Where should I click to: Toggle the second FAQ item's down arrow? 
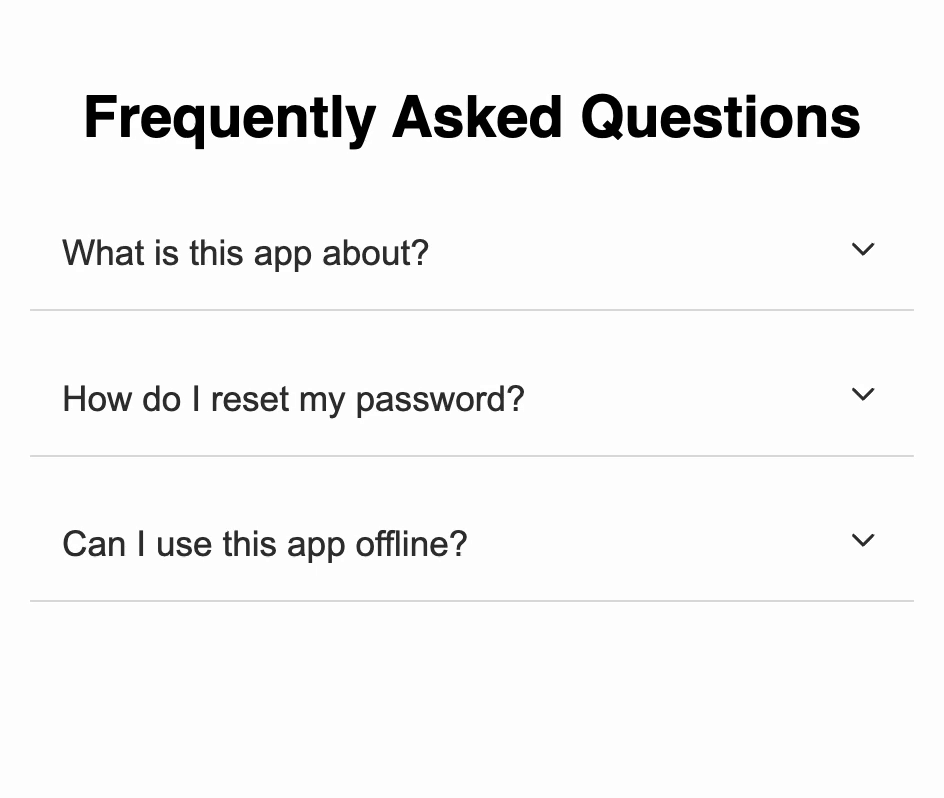point(862,395)
